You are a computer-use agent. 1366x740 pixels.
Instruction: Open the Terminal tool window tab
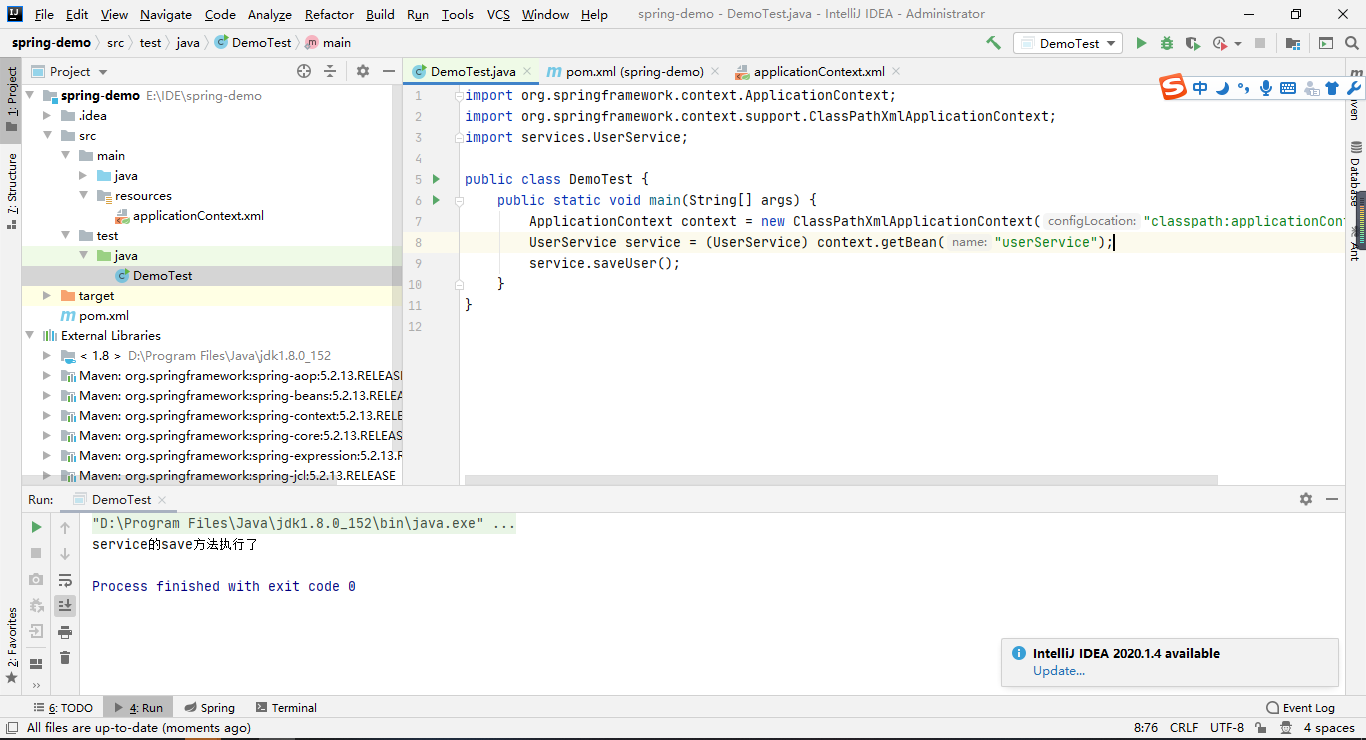click(286, 707)
